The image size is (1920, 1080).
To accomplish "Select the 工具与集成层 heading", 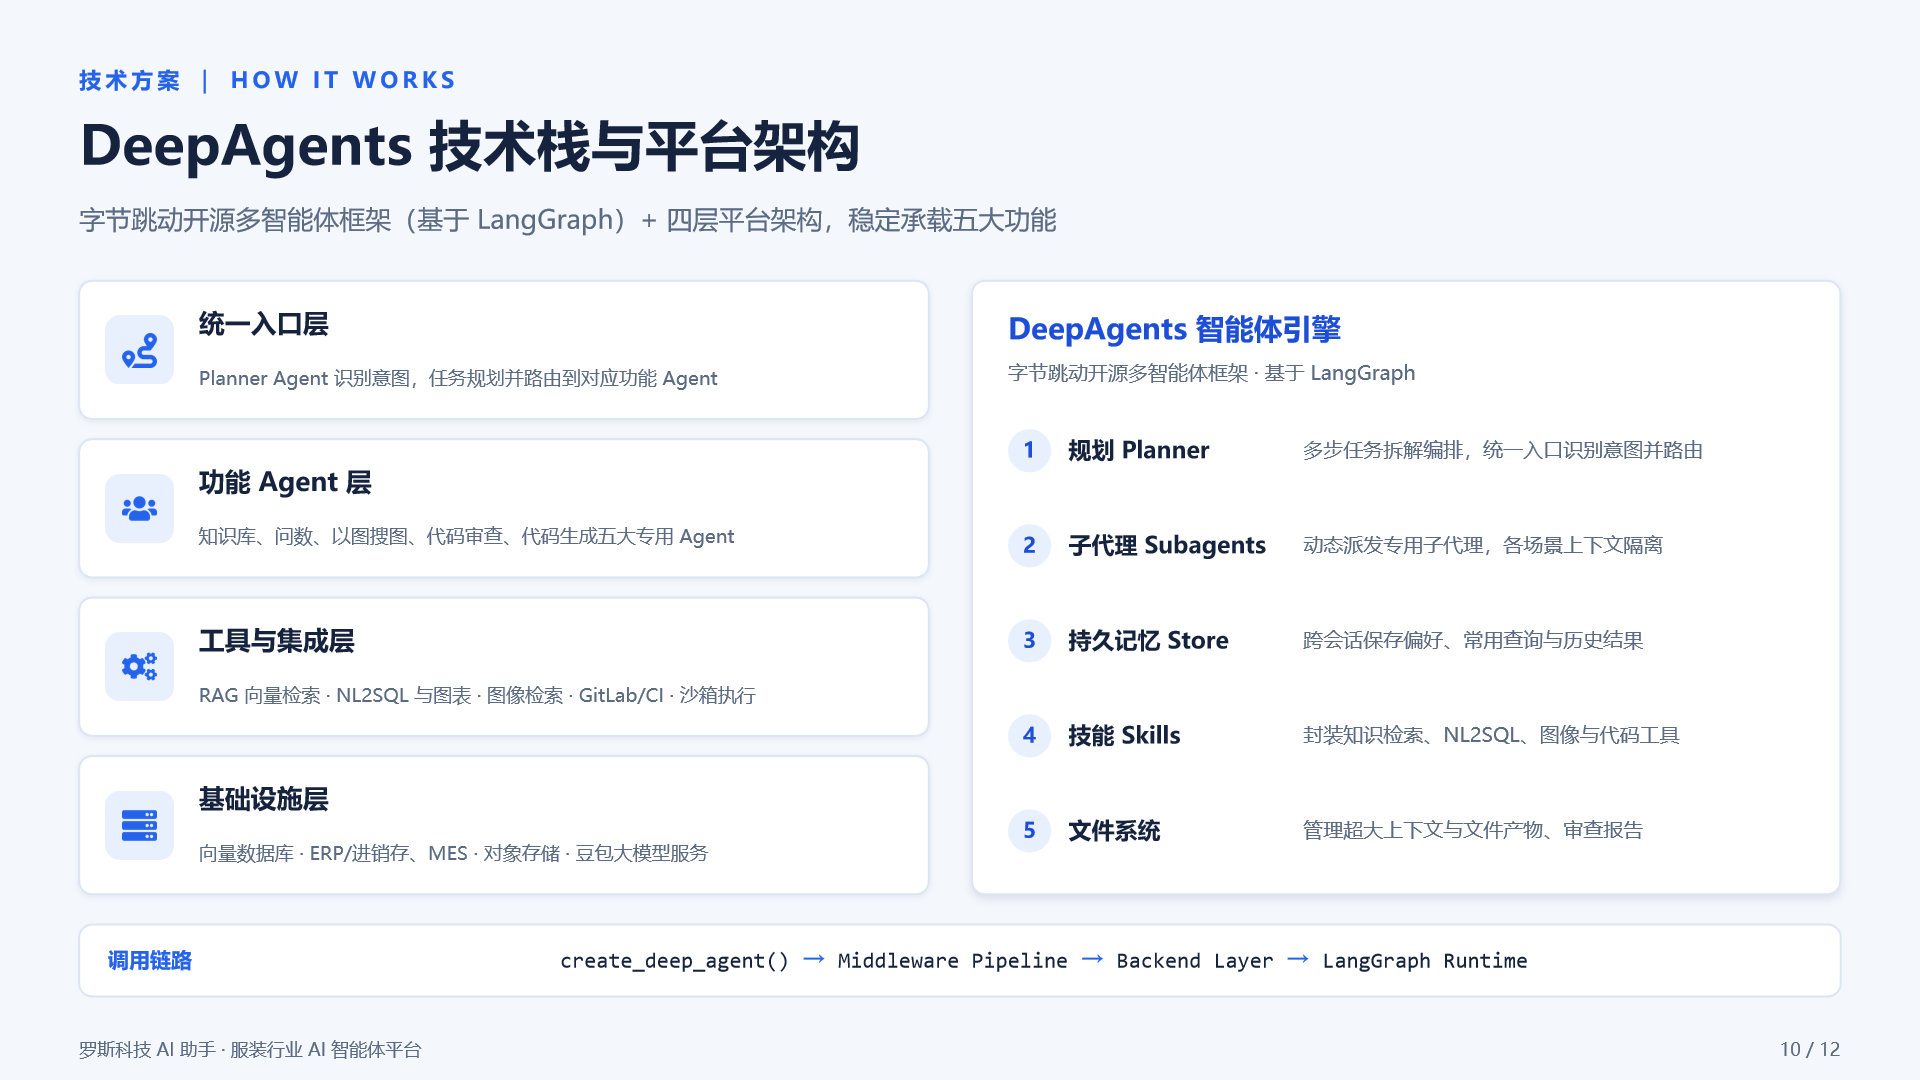I will (x=277, y=641).
